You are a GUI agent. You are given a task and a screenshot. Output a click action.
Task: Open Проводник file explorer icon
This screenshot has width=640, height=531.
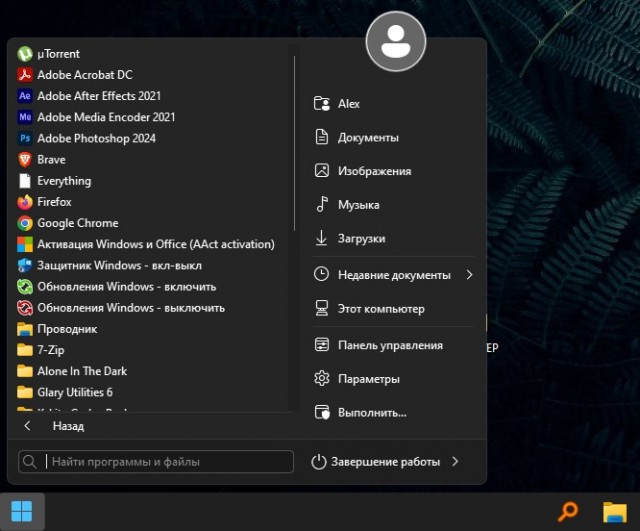(x=24, y=329)
